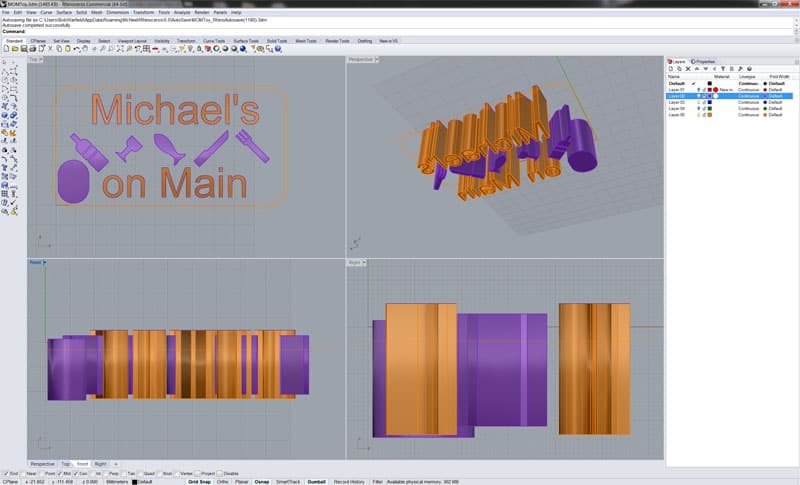Screen dimensions: 800x485
Task: Open the Perspective viewport title dropdown arrow
Action: click(377, 60)
